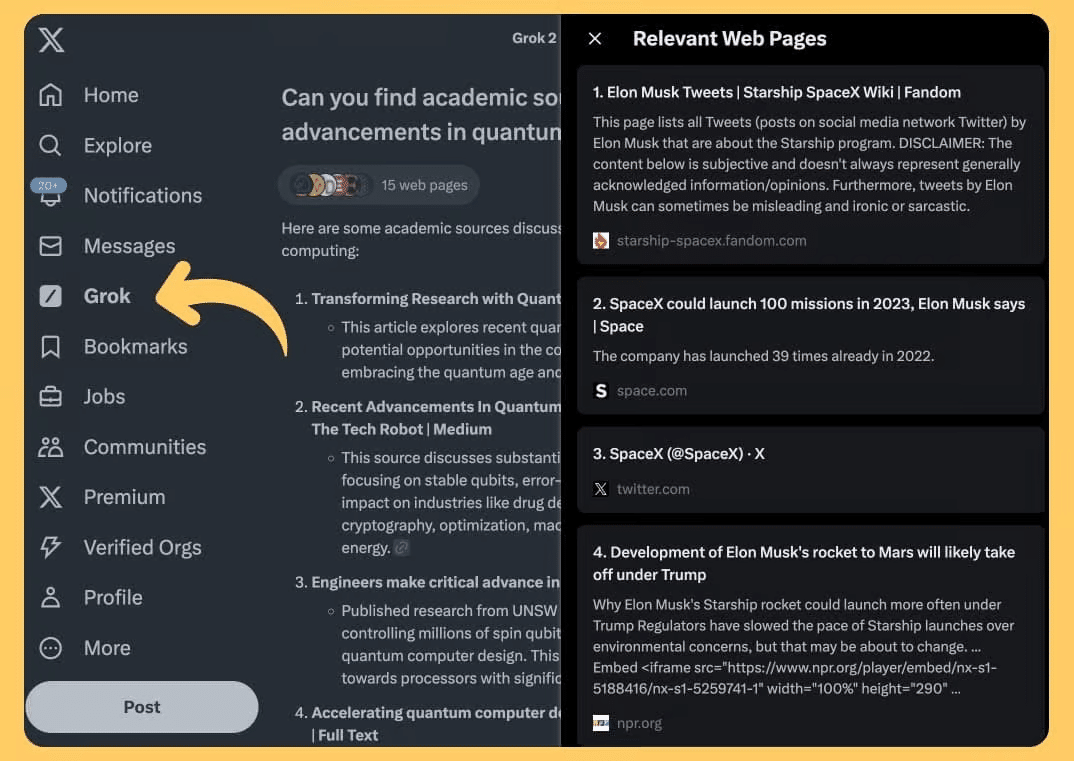Image resolution: width=1074 pixels, height=761 pixels.
Task: Click 'This source discusses substanti' bullet
Action: [451, 503]
